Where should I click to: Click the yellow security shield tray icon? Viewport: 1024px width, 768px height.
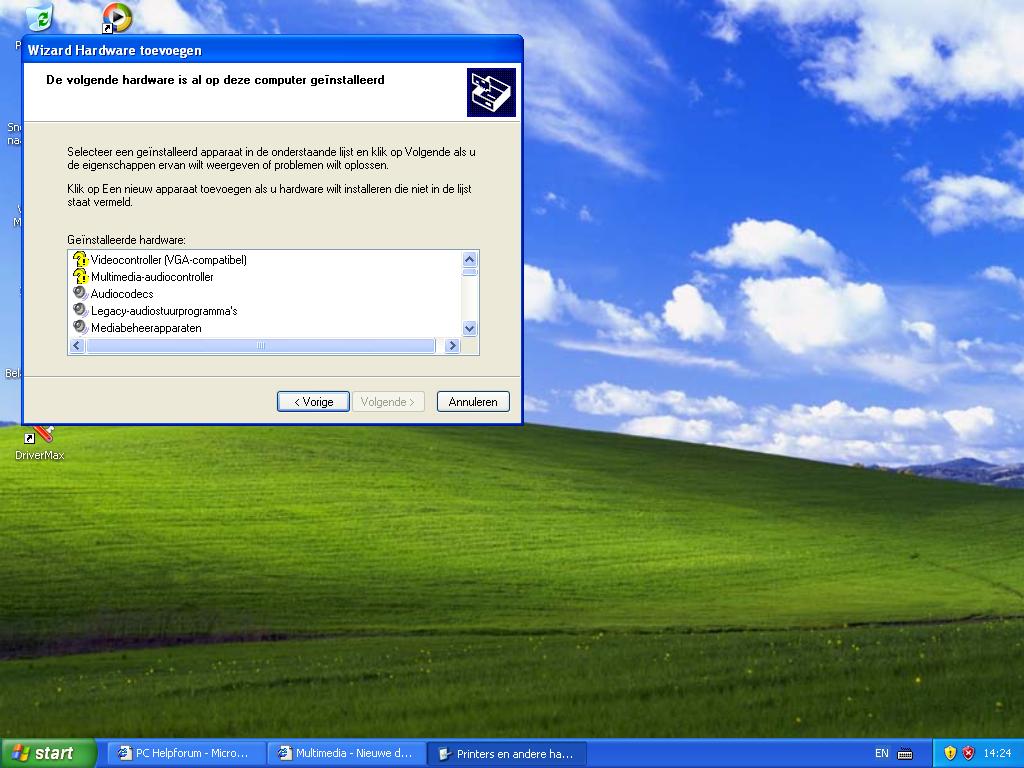[950, 754]
